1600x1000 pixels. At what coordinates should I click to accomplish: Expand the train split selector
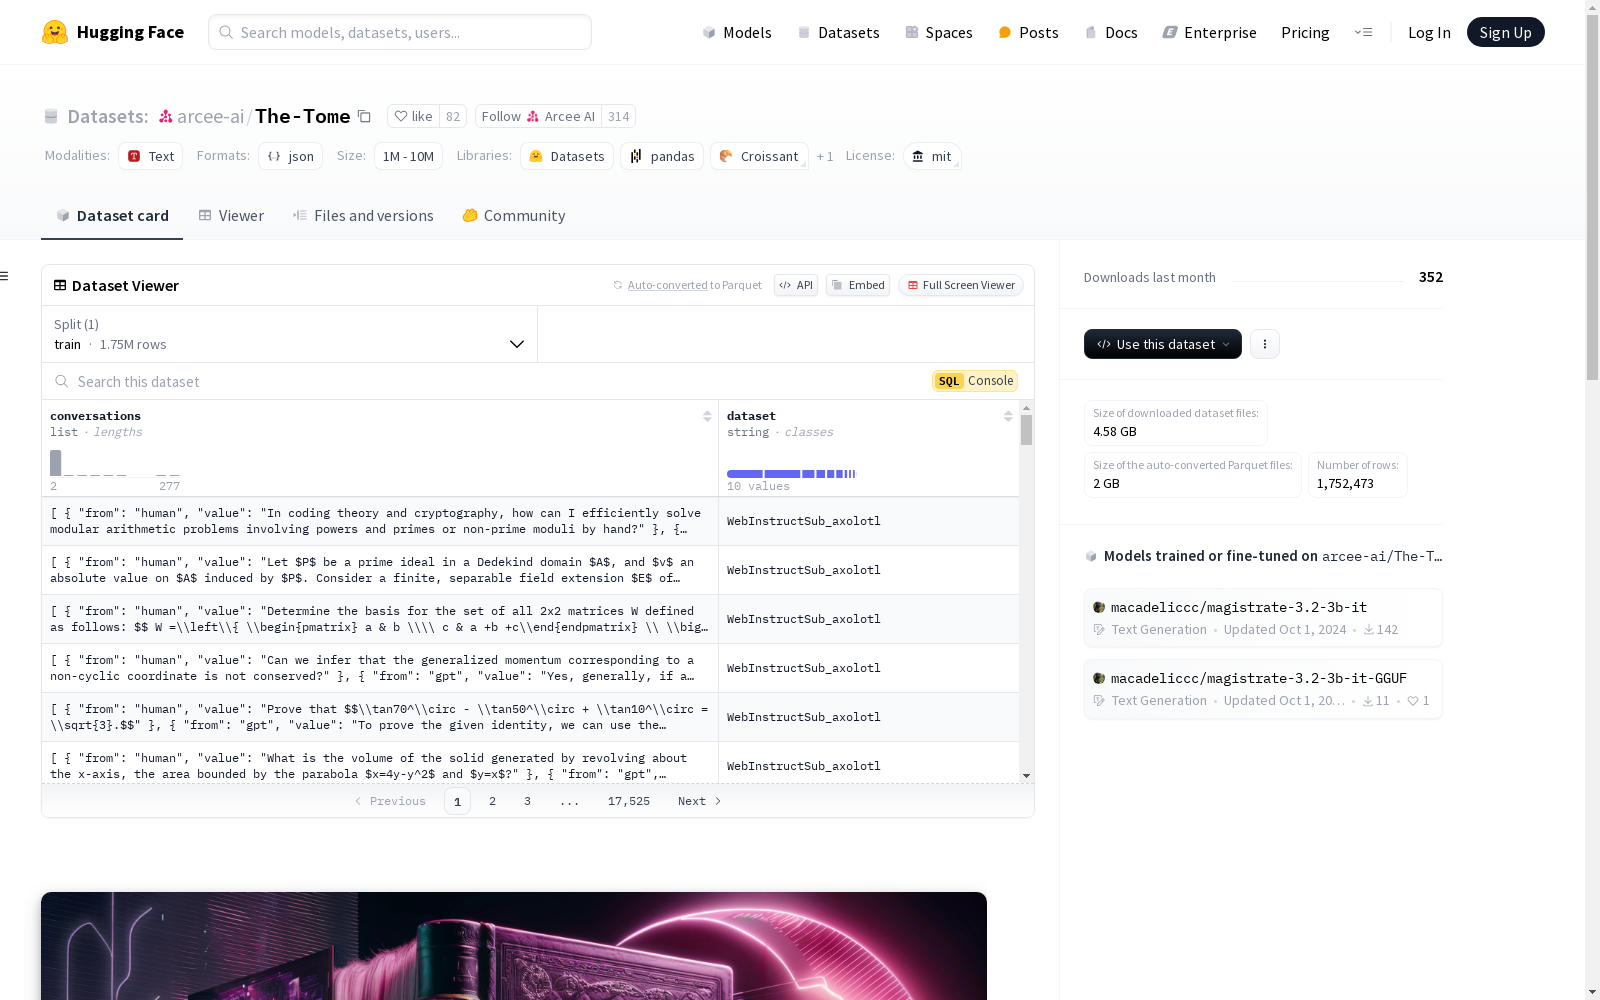pyautogui.click(x=290, y=334)
